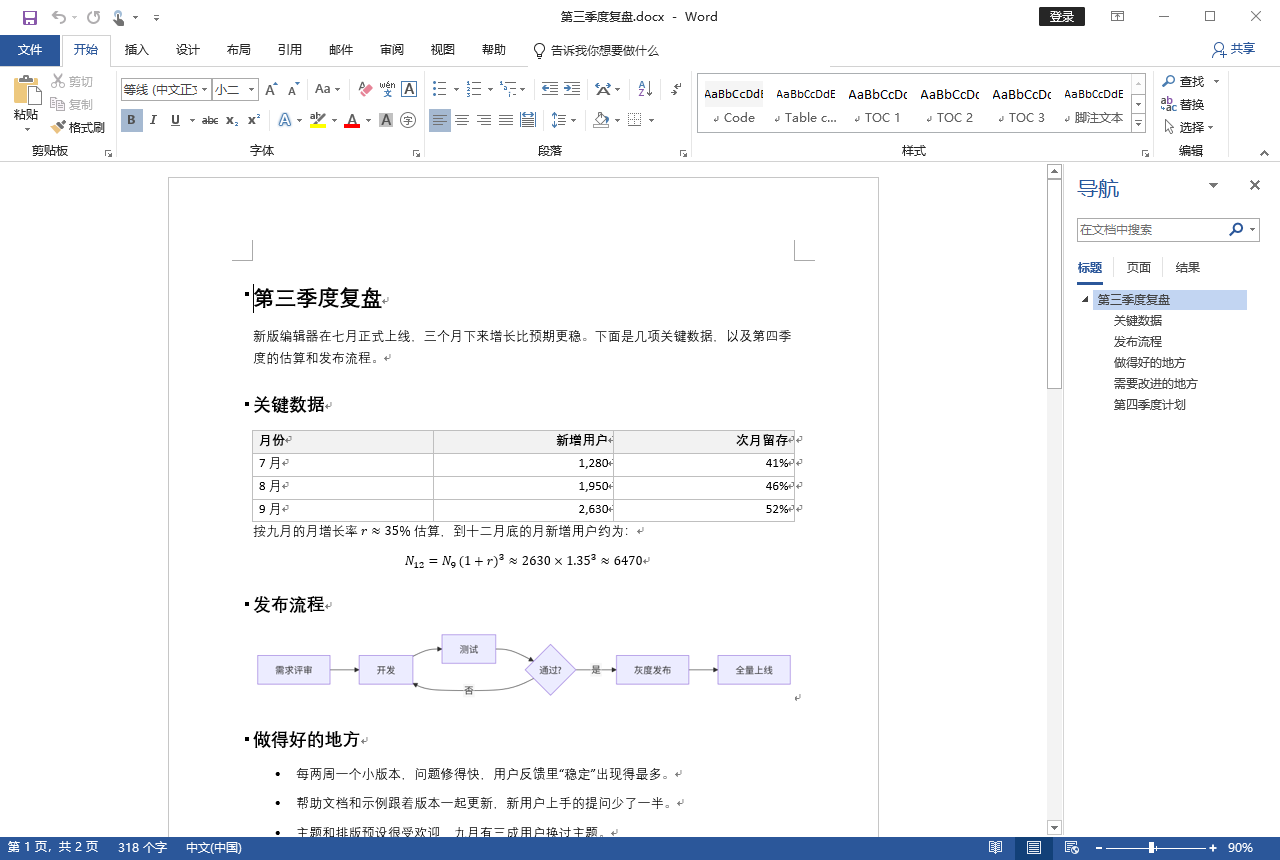Switch to 页面 tab in navigation pane
This screenshot has width=1280, height=860.
point(1138,267)
